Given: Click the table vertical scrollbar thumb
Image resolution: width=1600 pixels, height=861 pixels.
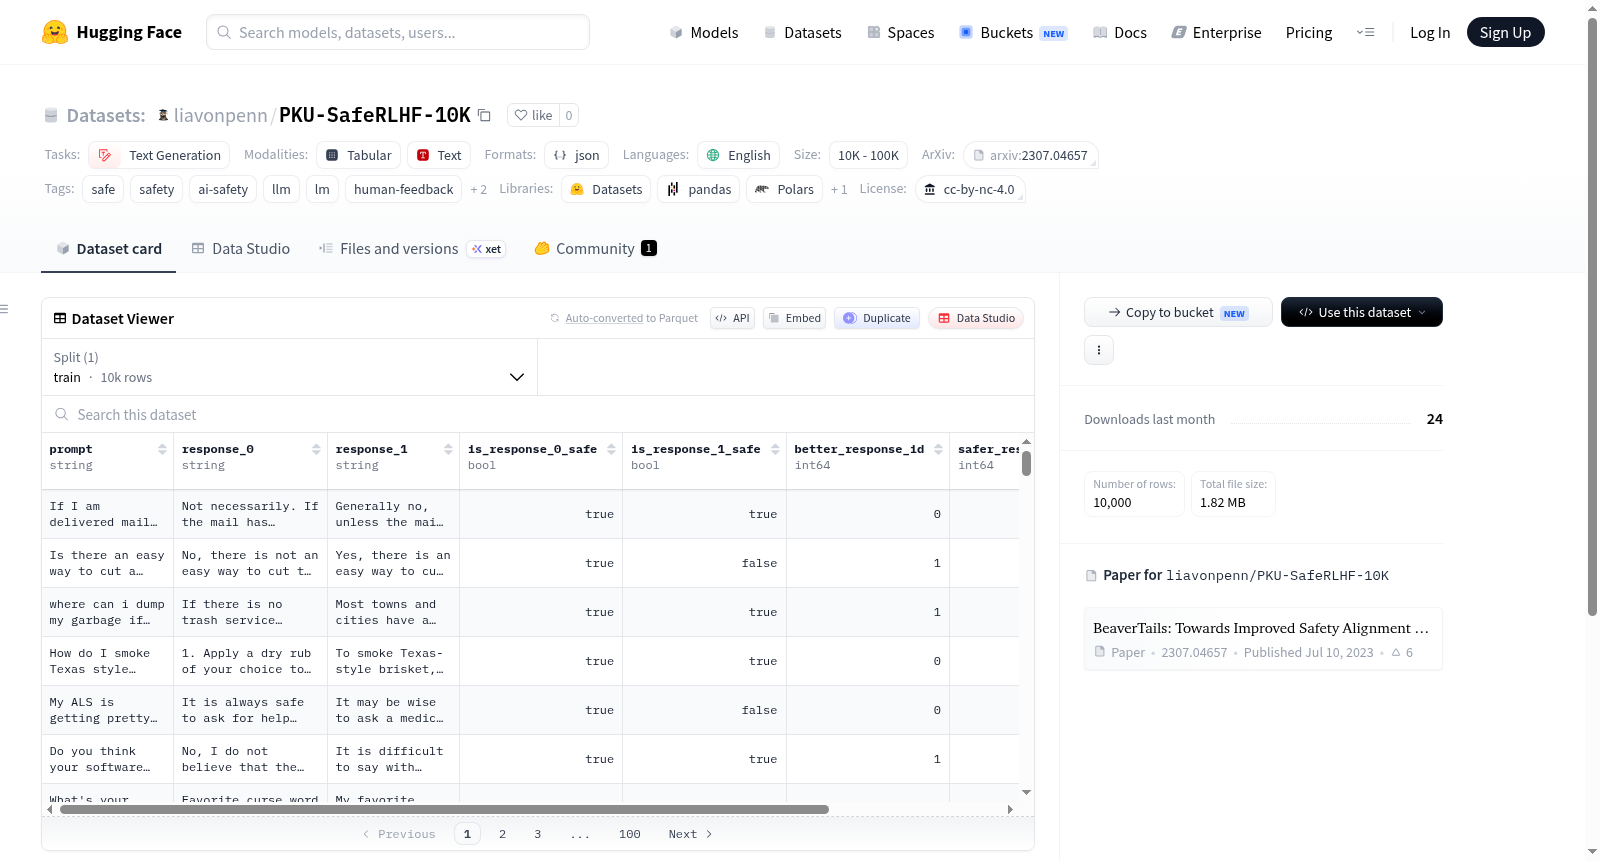Looking at the screenshot, I should (1026, 464).
